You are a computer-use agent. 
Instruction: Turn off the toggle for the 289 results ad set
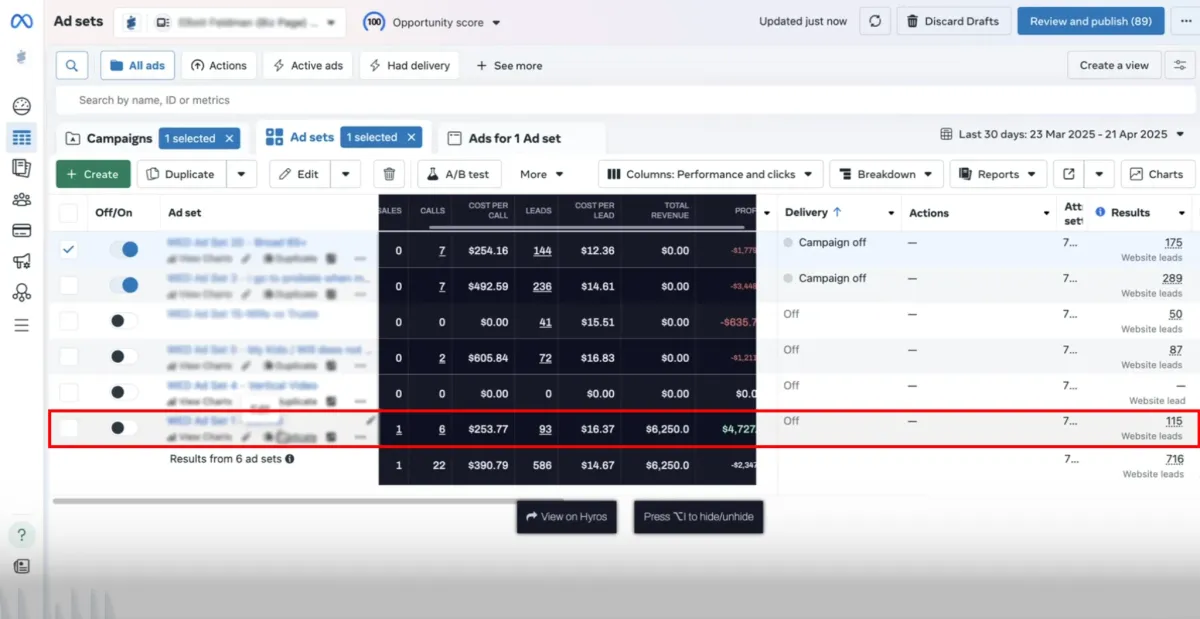124,286
